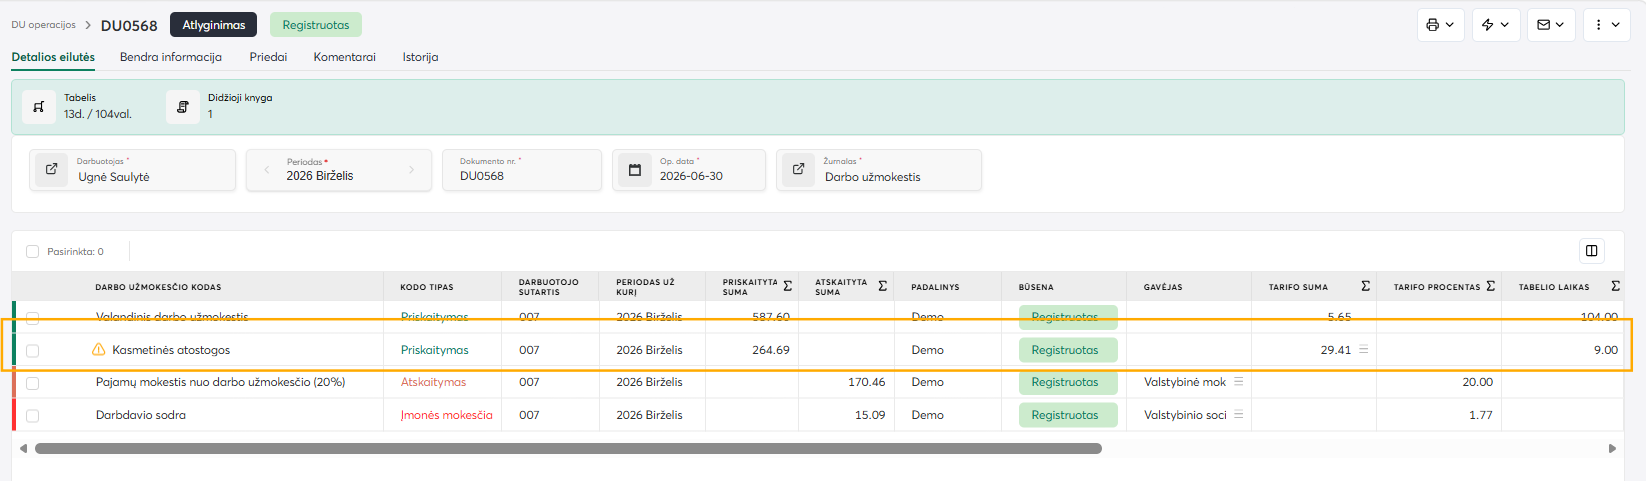
Task: Click the Op. data field 2026-06-30
Action: point(689,170)
